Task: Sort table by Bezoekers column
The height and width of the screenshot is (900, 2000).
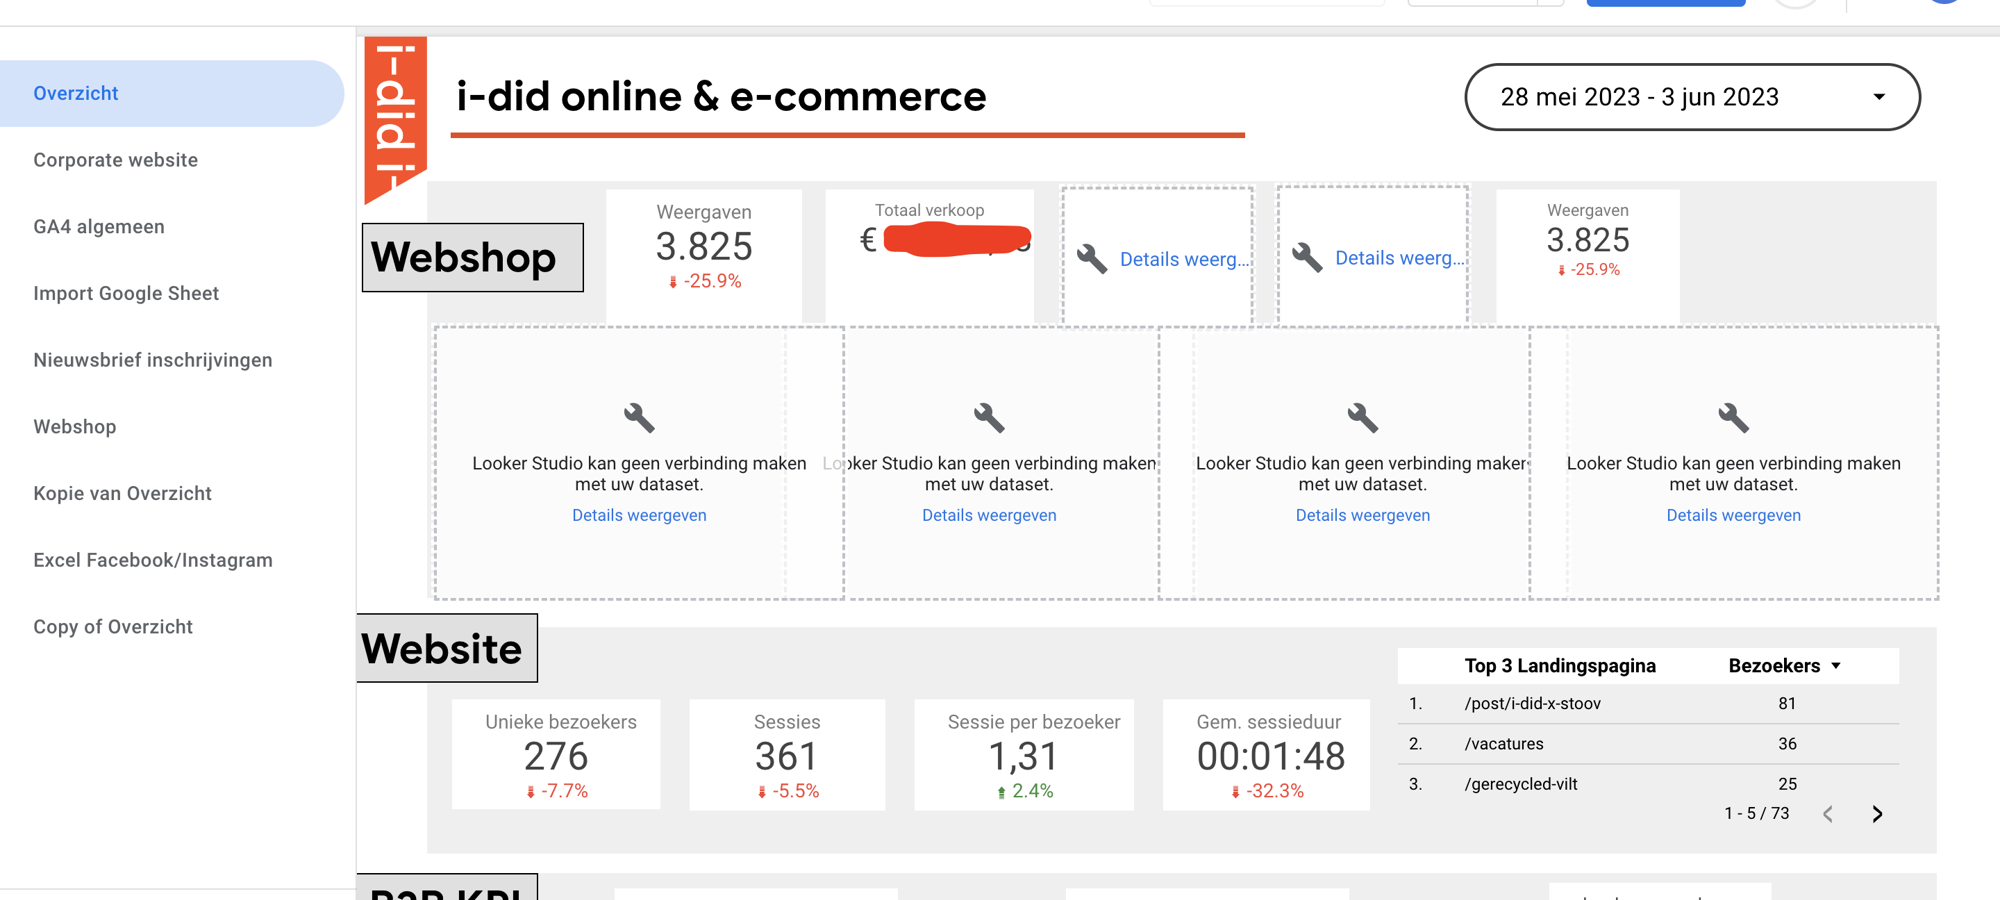Action: (1774, 666)
